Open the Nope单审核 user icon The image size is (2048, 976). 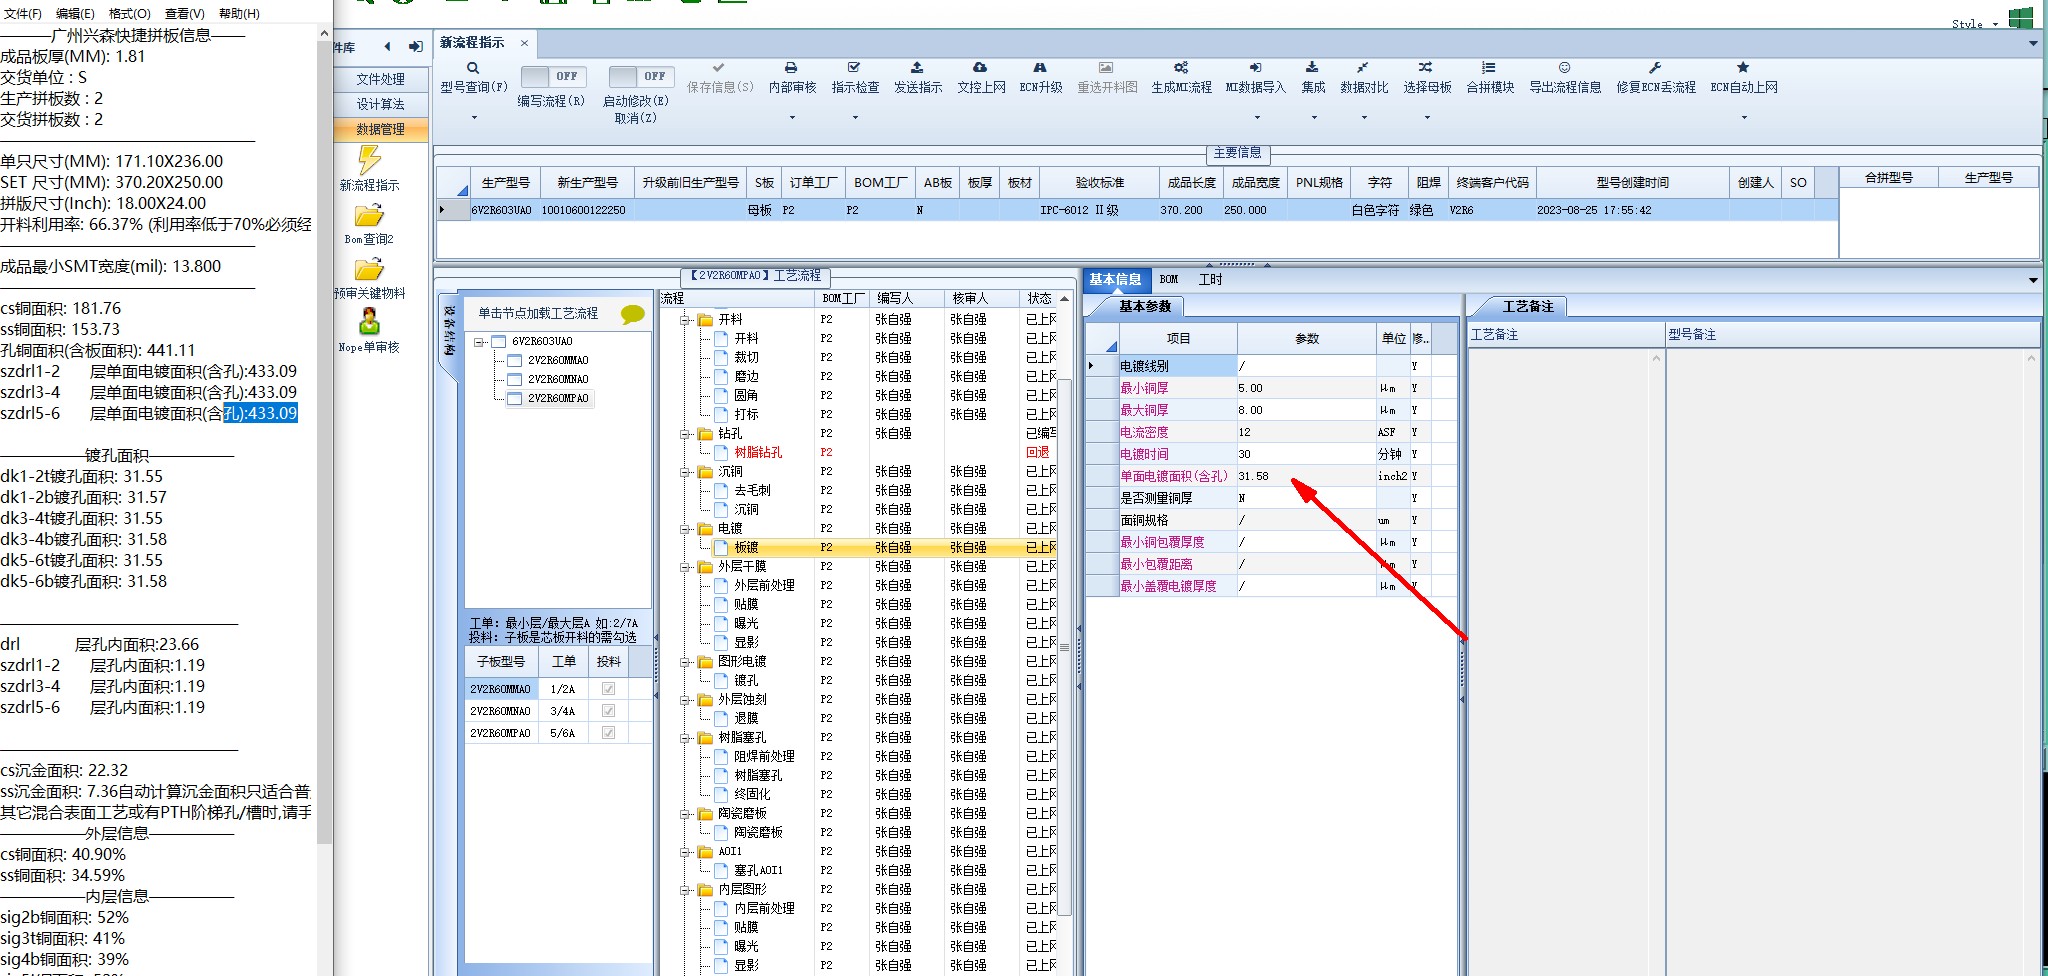(x=369, y=322)
